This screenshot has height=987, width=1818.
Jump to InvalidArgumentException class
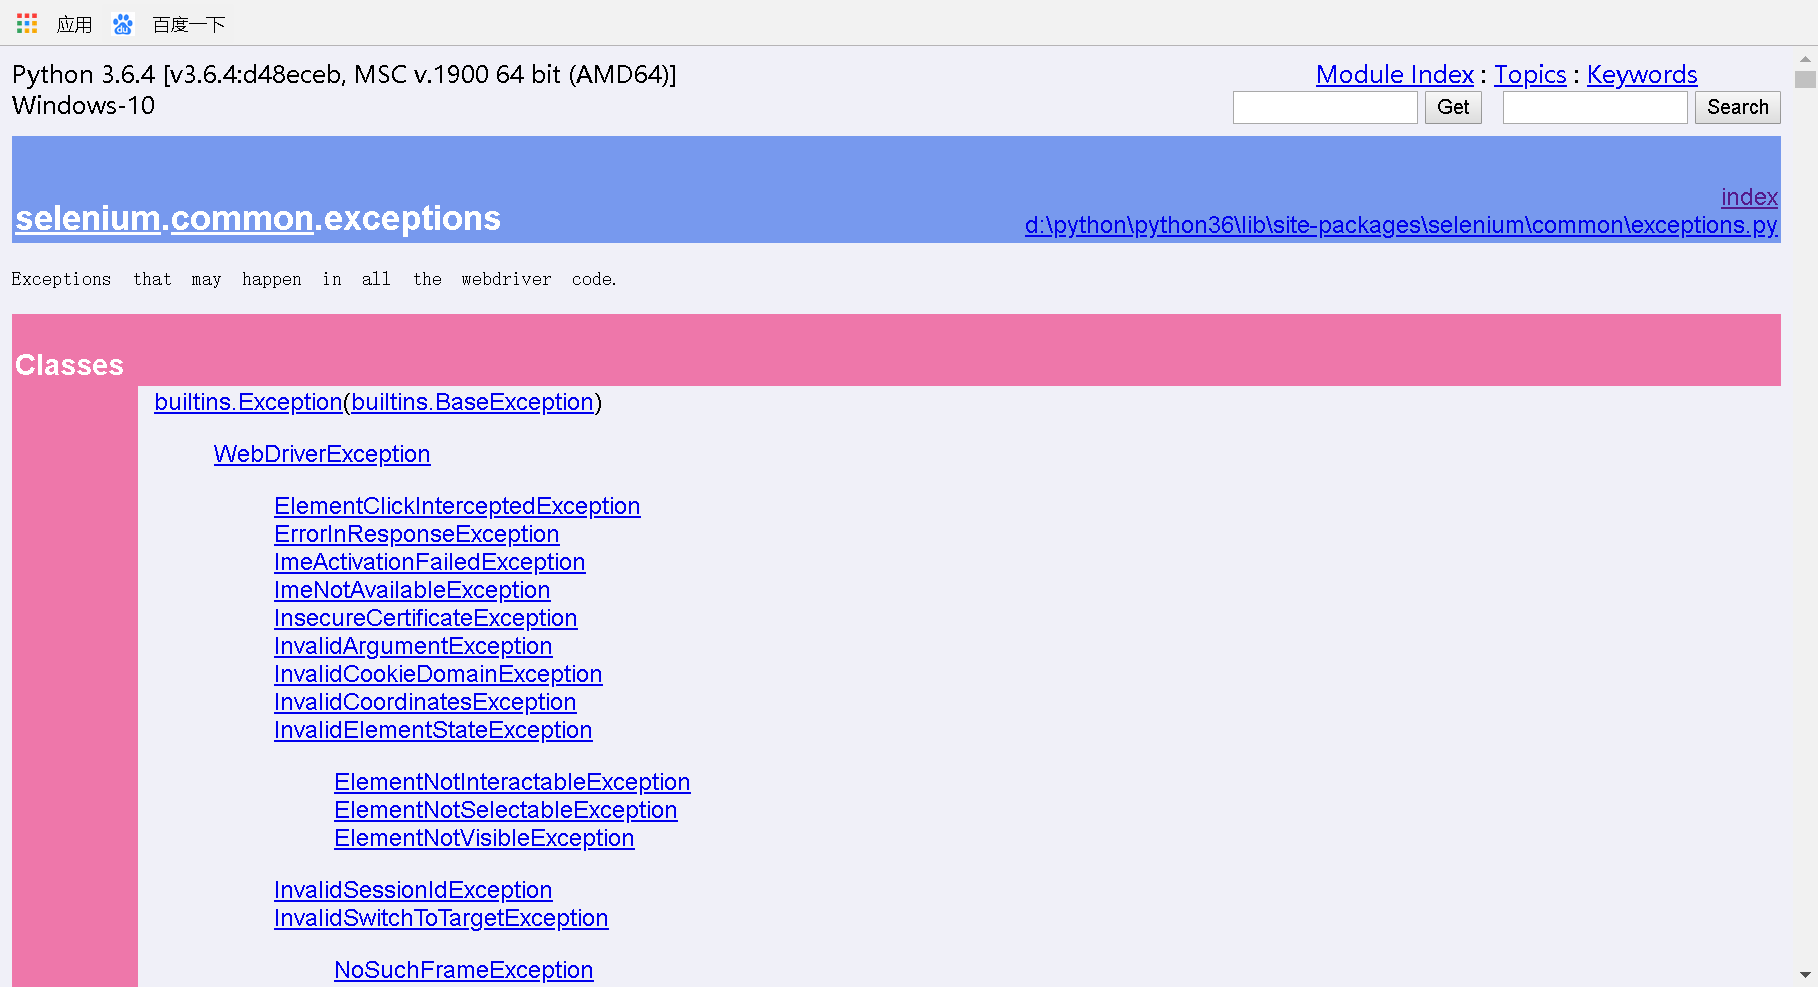pyautogui.click(x=413, y=646)
